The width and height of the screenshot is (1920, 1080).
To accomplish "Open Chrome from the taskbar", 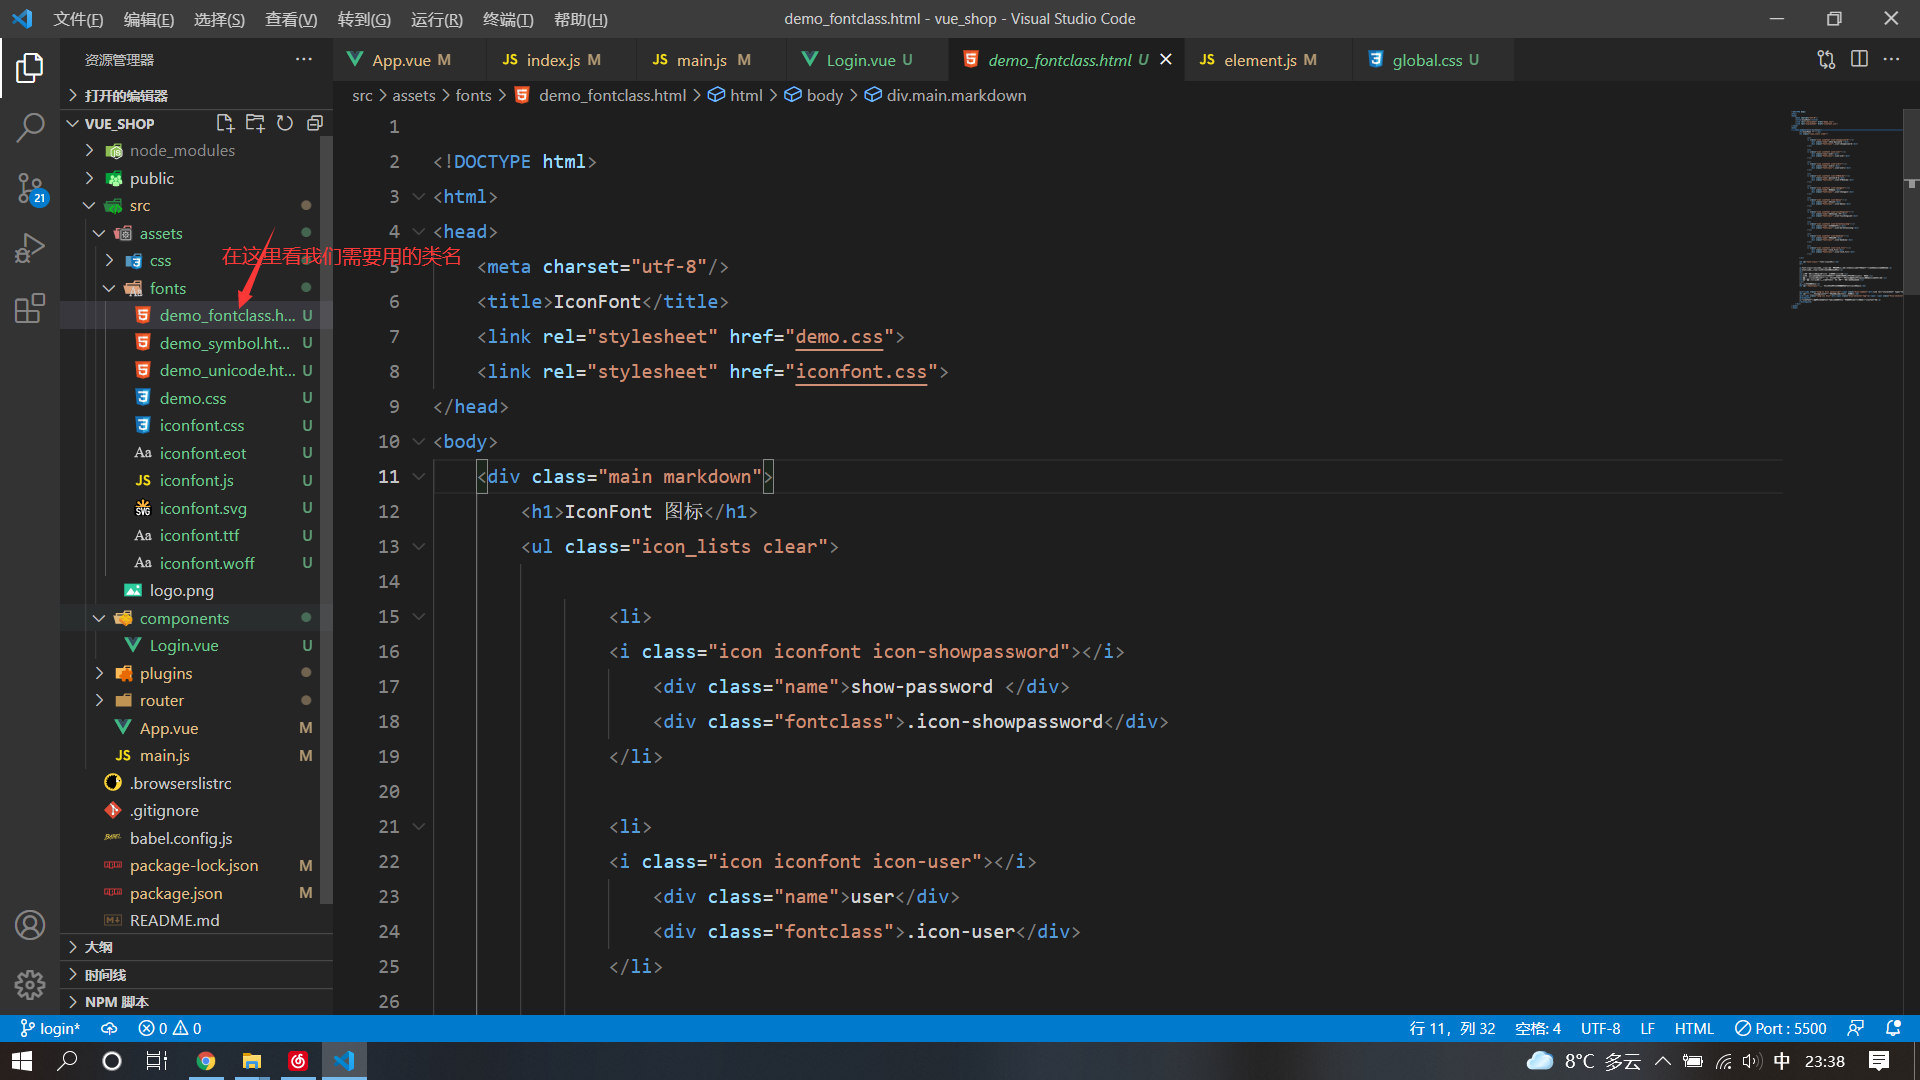I will (x=206, y=1061).
